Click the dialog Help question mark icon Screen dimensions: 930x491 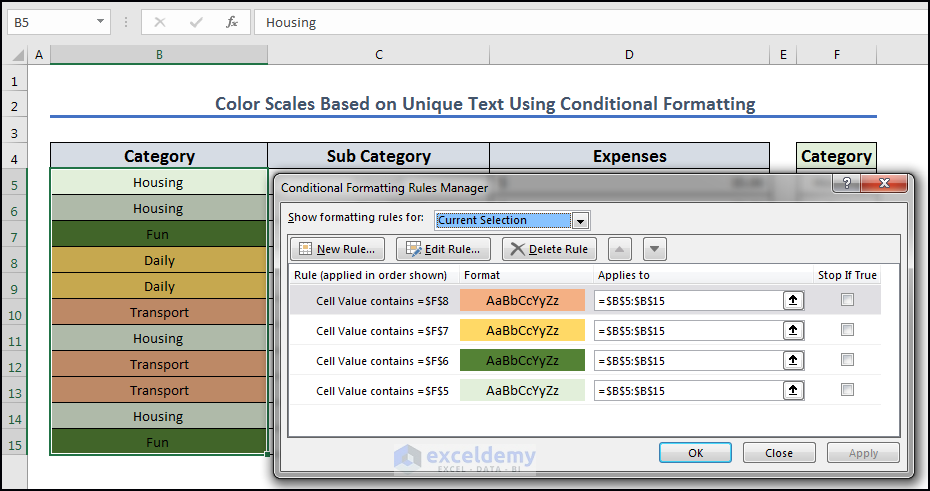(846, 184)
